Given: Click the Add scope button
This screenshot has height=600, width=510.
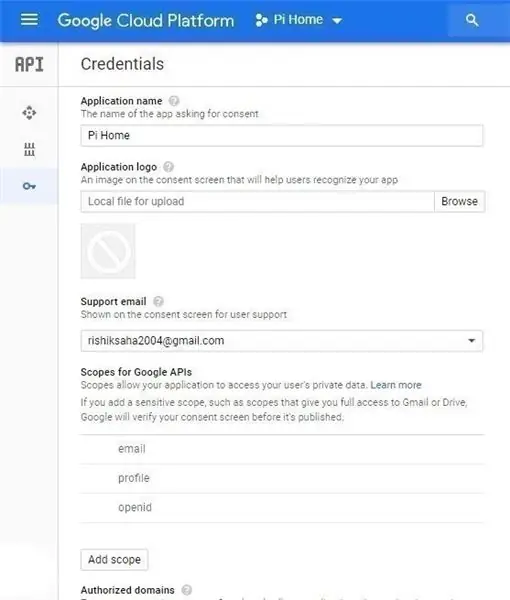Looking at the screenshot, I should pyautogui.click(x=114, y=560).
